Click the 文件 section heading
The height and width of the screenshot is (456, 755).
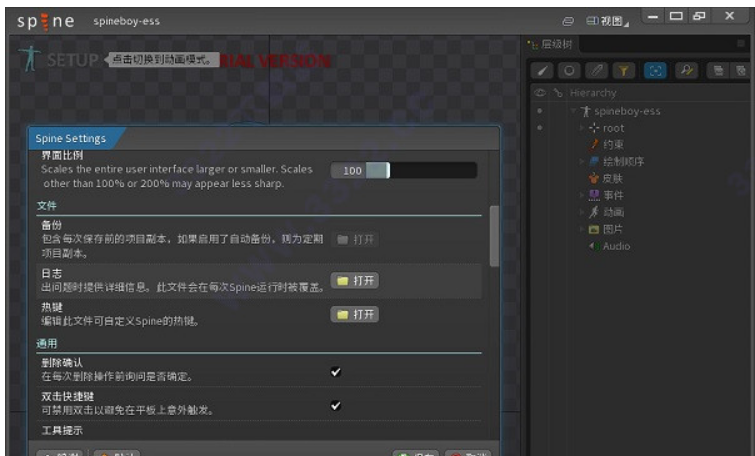coord(47,206)
